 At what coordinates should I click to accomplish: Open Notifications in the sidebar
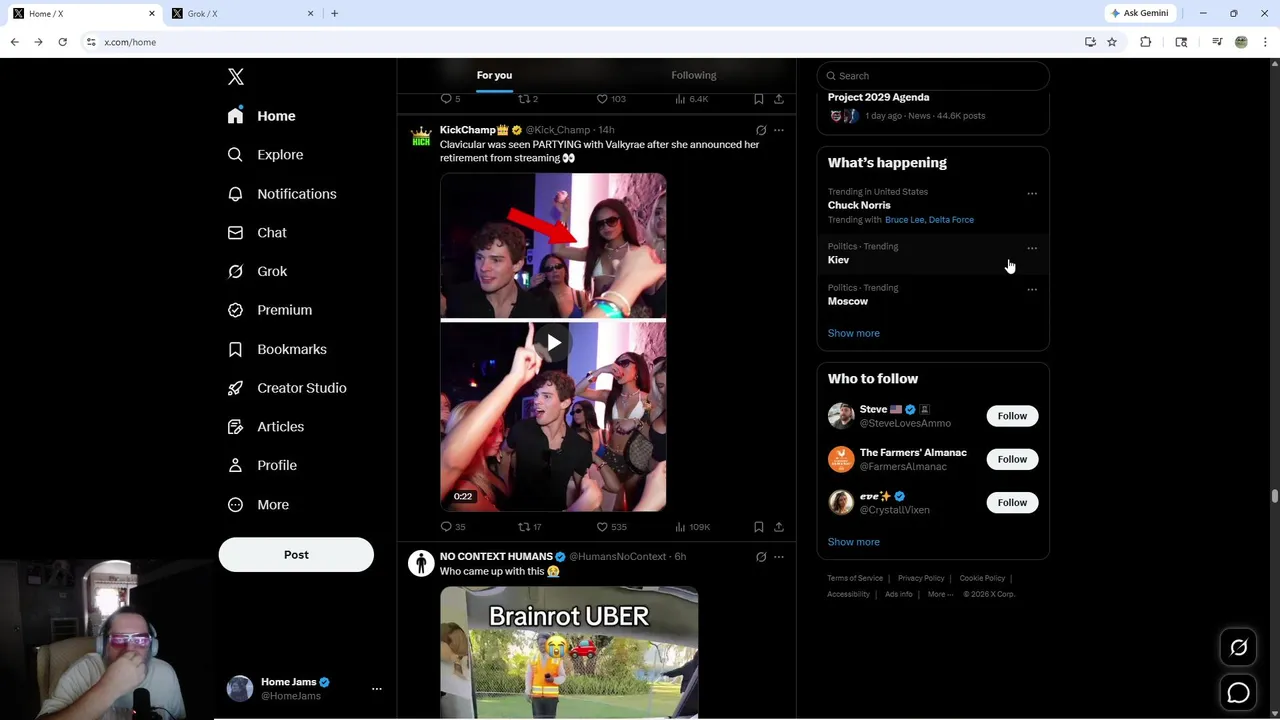[x=282, y=194]
